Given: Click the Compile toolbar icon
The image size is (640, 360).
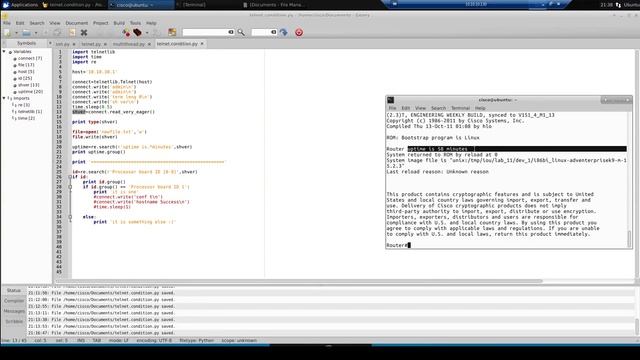Looking at the screenshot, I should (x=127, y=33).
